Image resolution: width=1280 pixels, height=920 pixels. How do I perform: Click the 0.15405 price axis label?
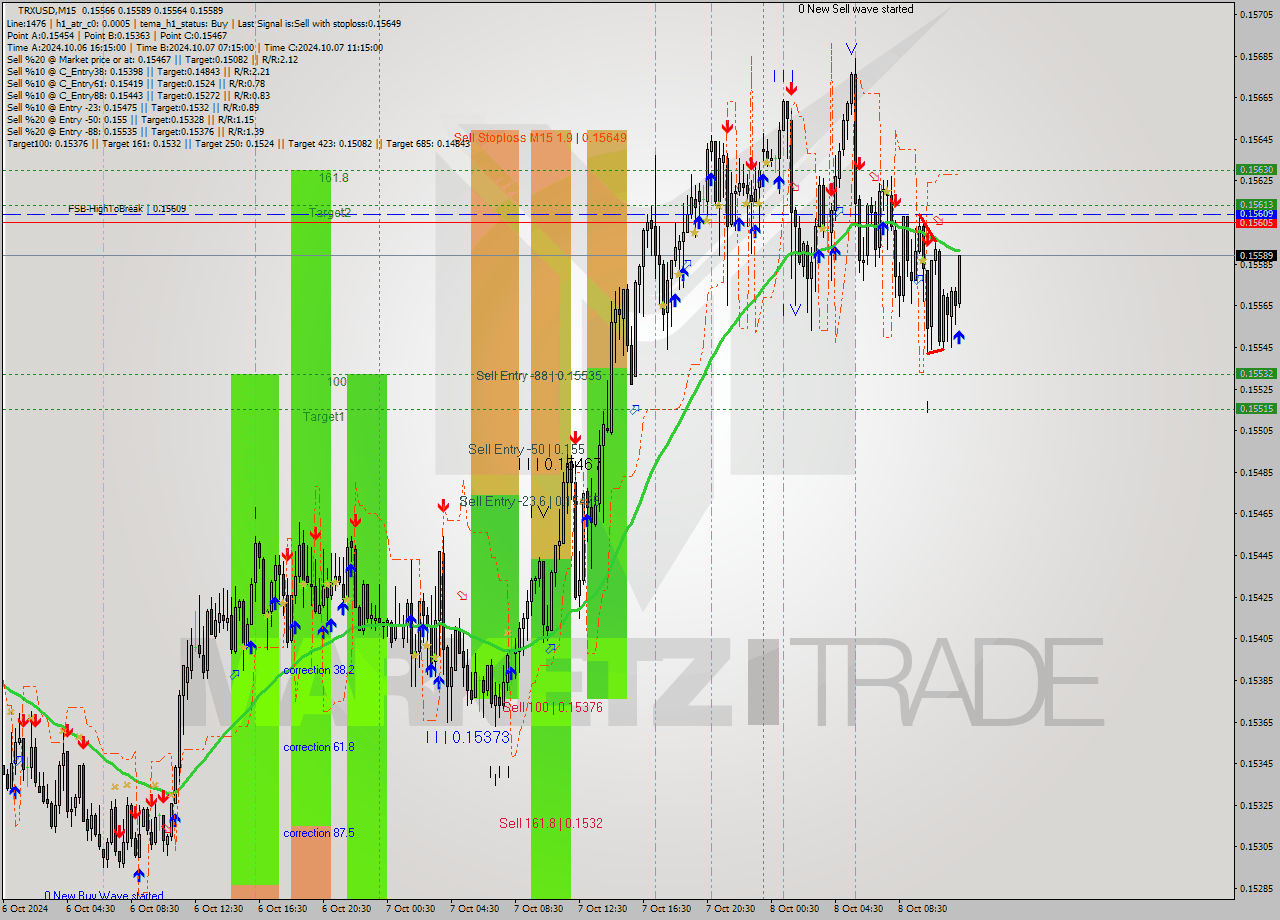pos(1256,638)
